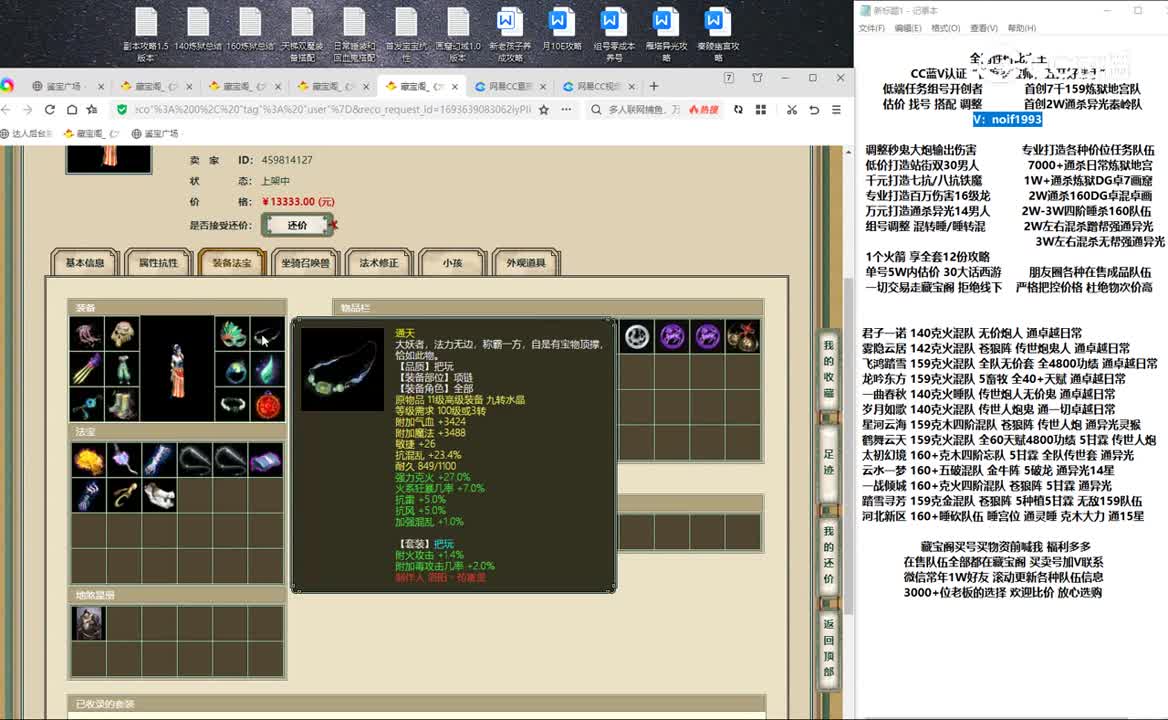This screenshot has width=1168, height=720.
Task: Click the feathered mask equipment icon
Action: [x=232, y=334]
